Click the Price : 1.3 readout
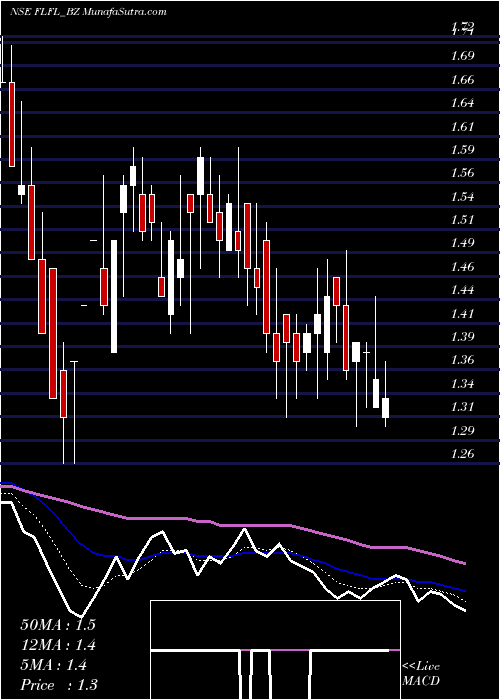The image size is (500, 700). point(59,685)
